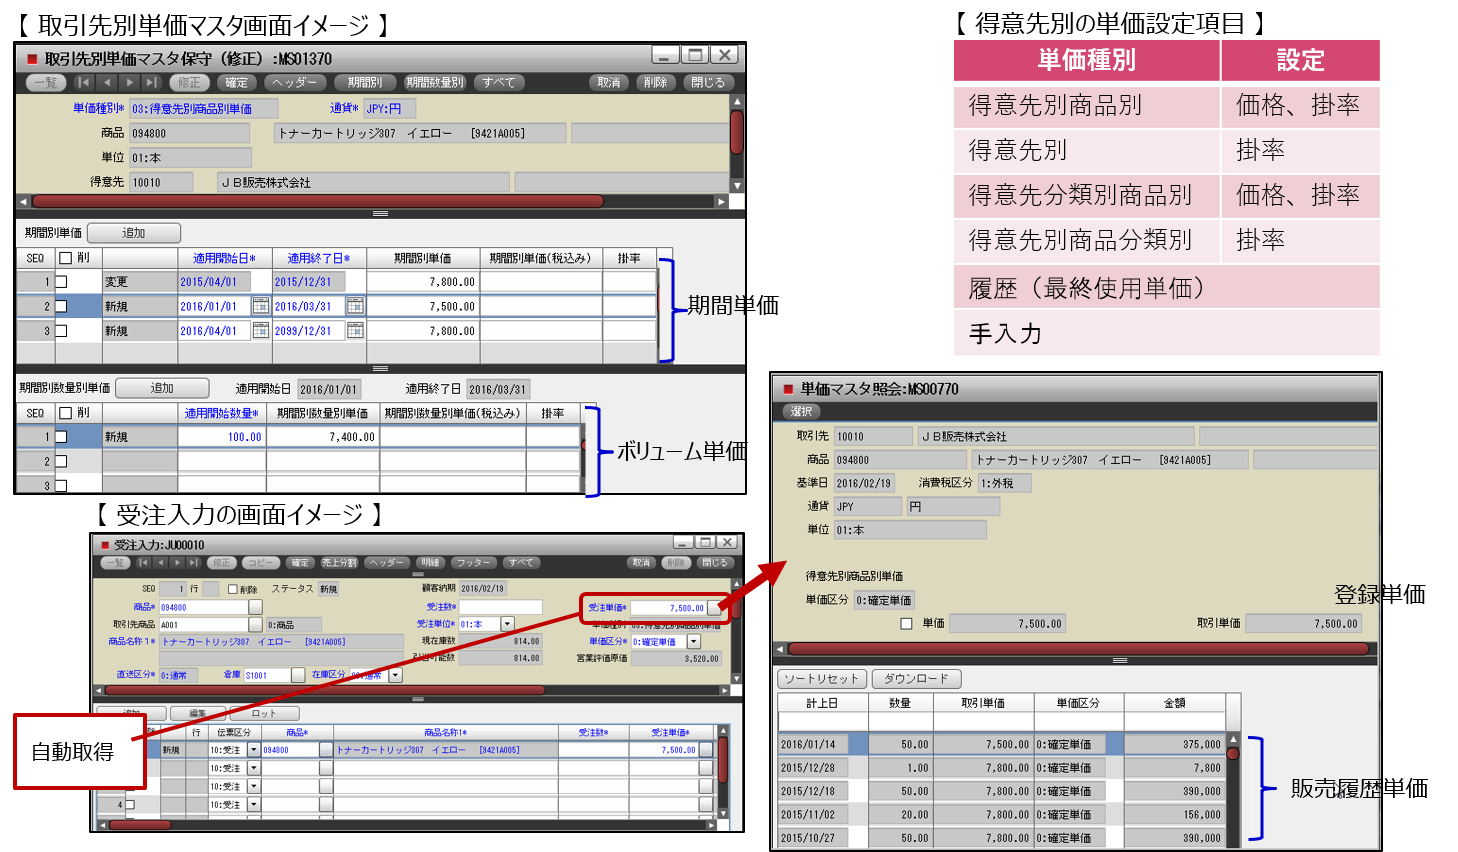The height and width of the screenshot is (852, 1458).
Task: Tick 削 checkbox for 期間別単価 row 2 (2016/01/01)
Action: tap(61, 306)
